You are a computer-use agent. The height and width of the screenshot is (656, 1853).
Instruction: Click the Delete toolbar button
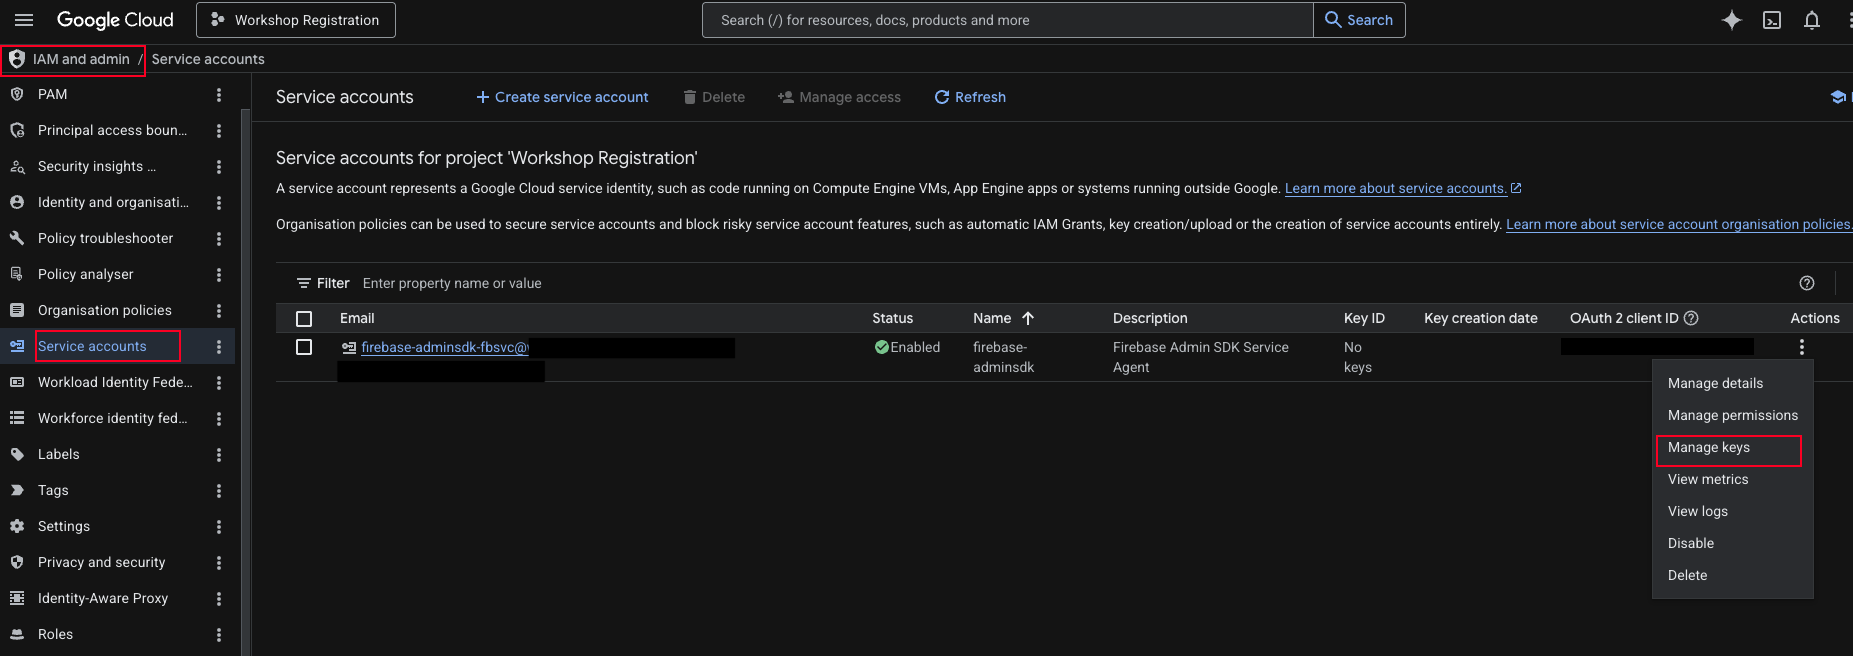[714, 97]
